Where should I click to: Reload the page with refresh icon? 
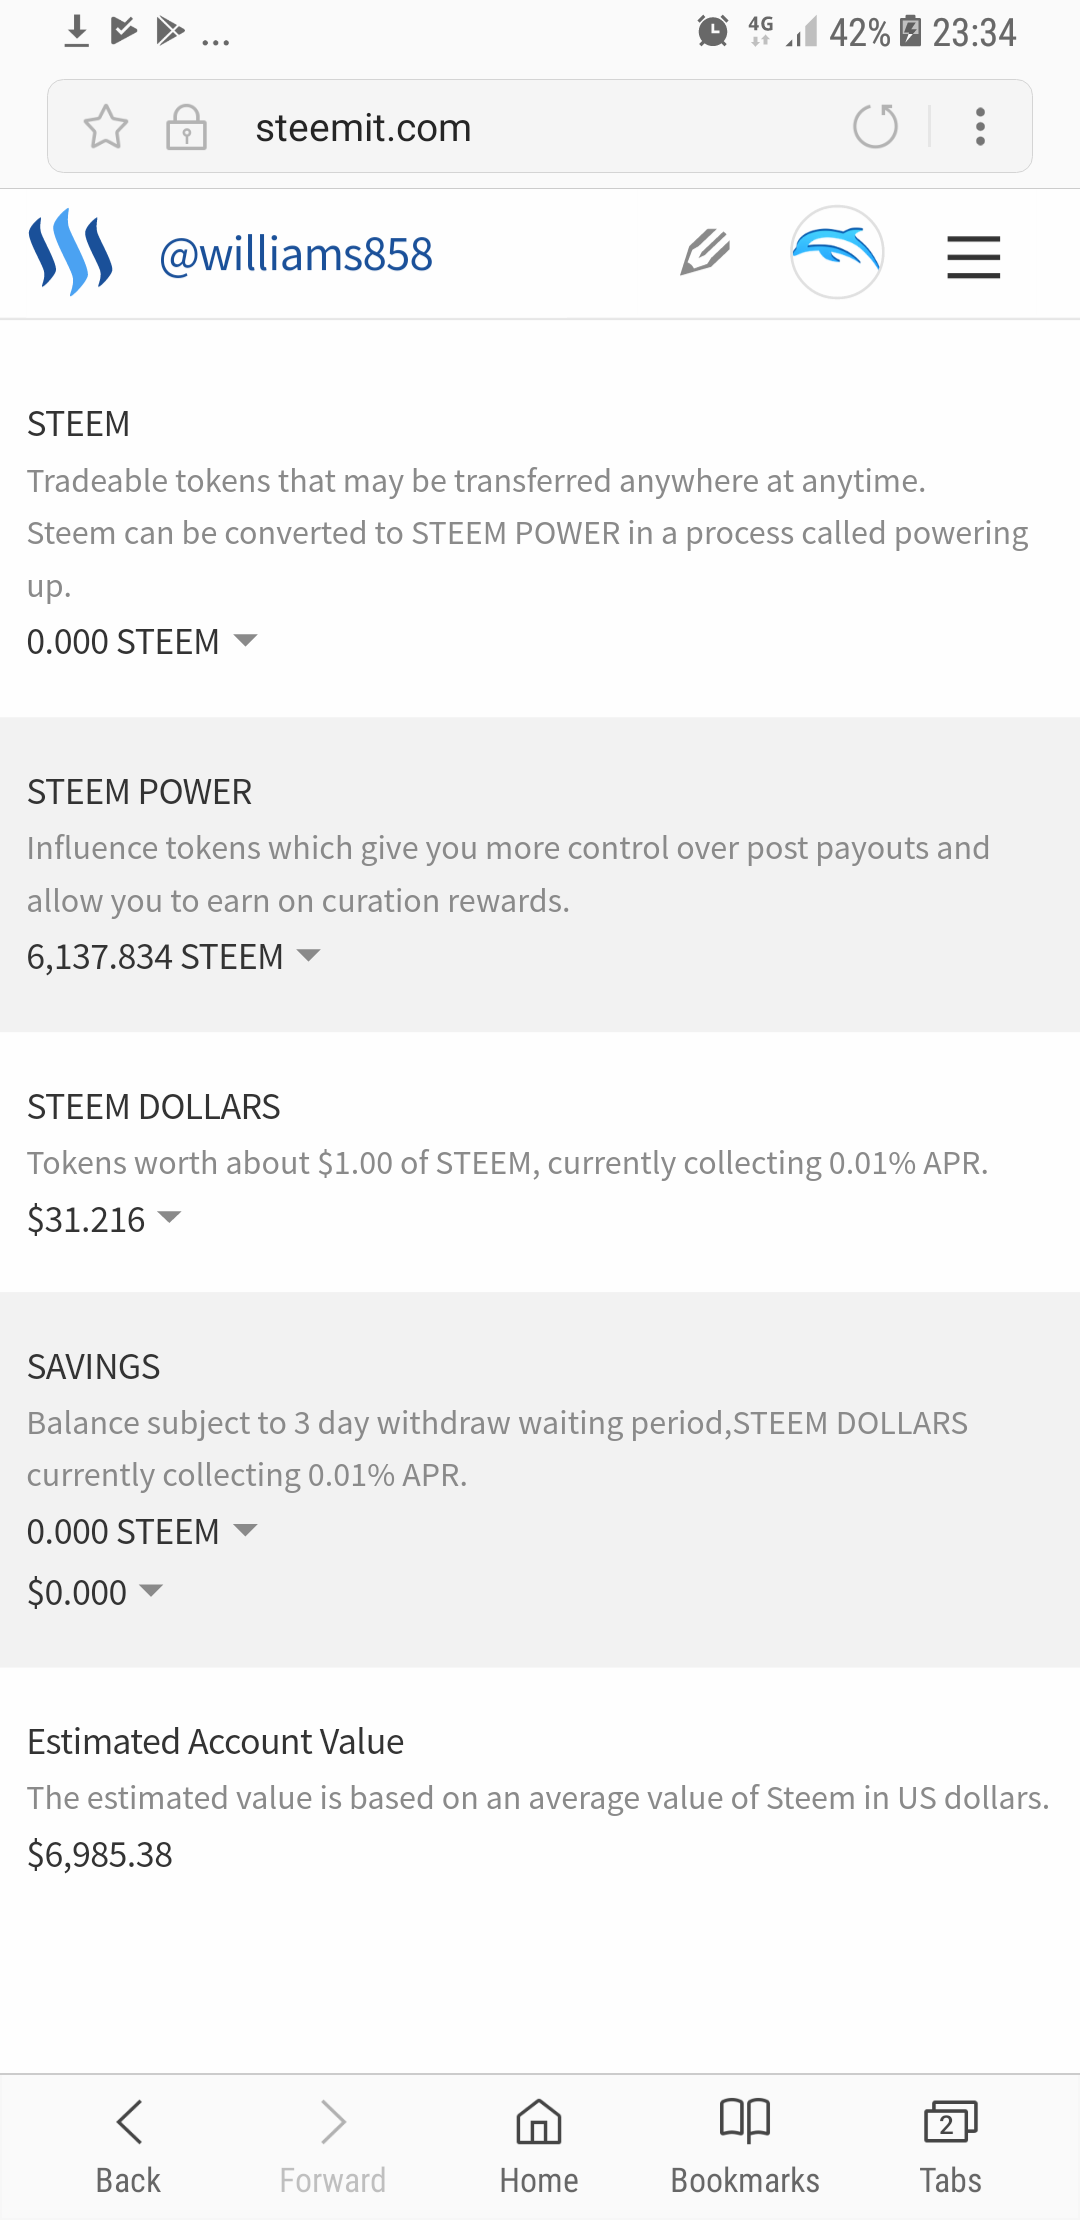(x=875, y=127)
